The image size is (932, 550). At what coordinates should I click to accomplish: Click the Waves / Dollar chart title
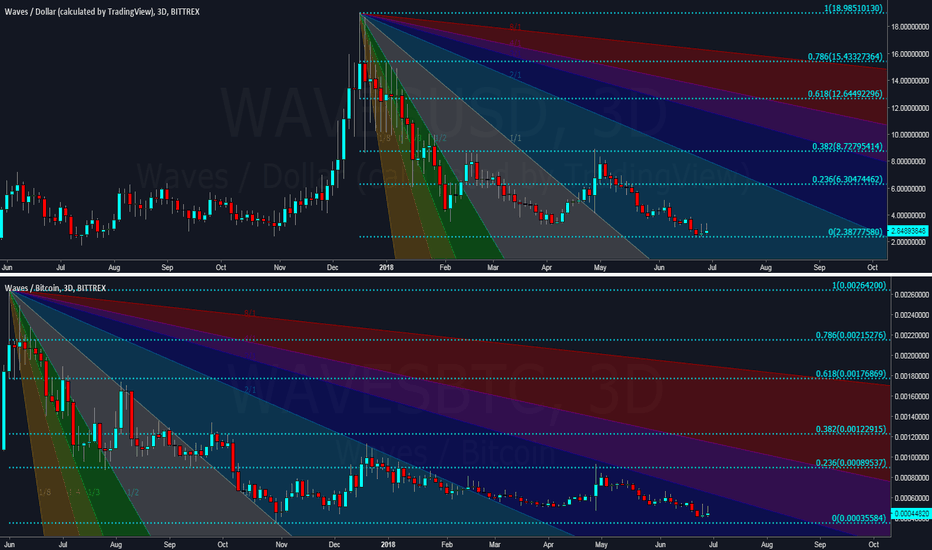point(102,11)
